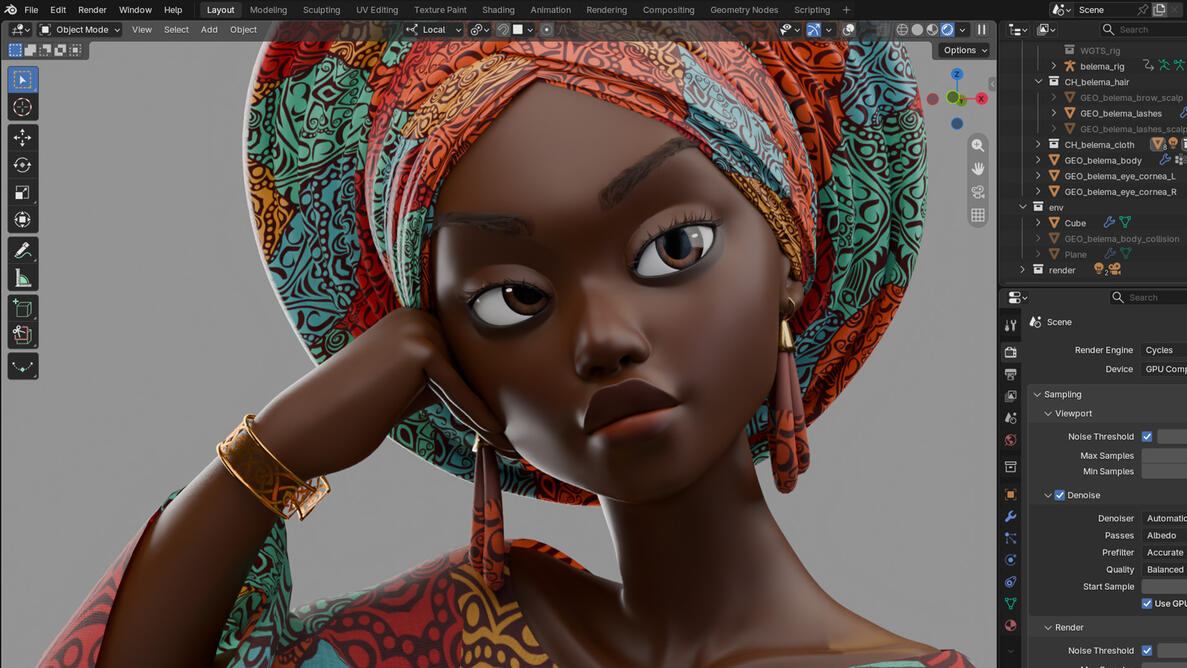Open the Object Mode dropdown
Image resolution: width=1187 pixels, height=668 pixels.
pos(79,30)
